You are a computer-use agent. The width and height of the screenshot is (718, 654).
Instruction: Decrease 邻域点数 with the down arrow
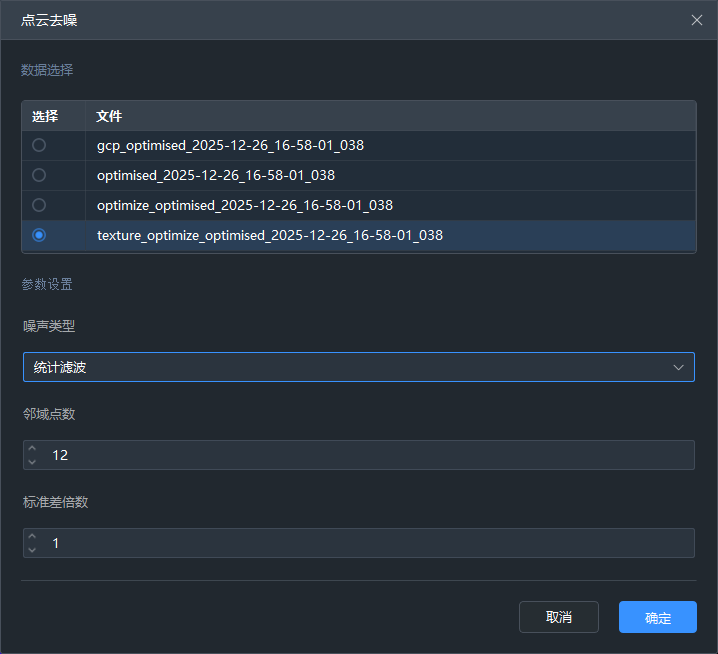tap(32, 461)
